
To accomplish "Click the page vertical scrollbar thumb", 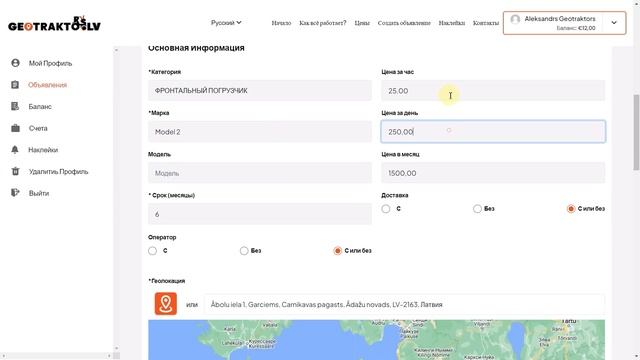I will point(636,133).
